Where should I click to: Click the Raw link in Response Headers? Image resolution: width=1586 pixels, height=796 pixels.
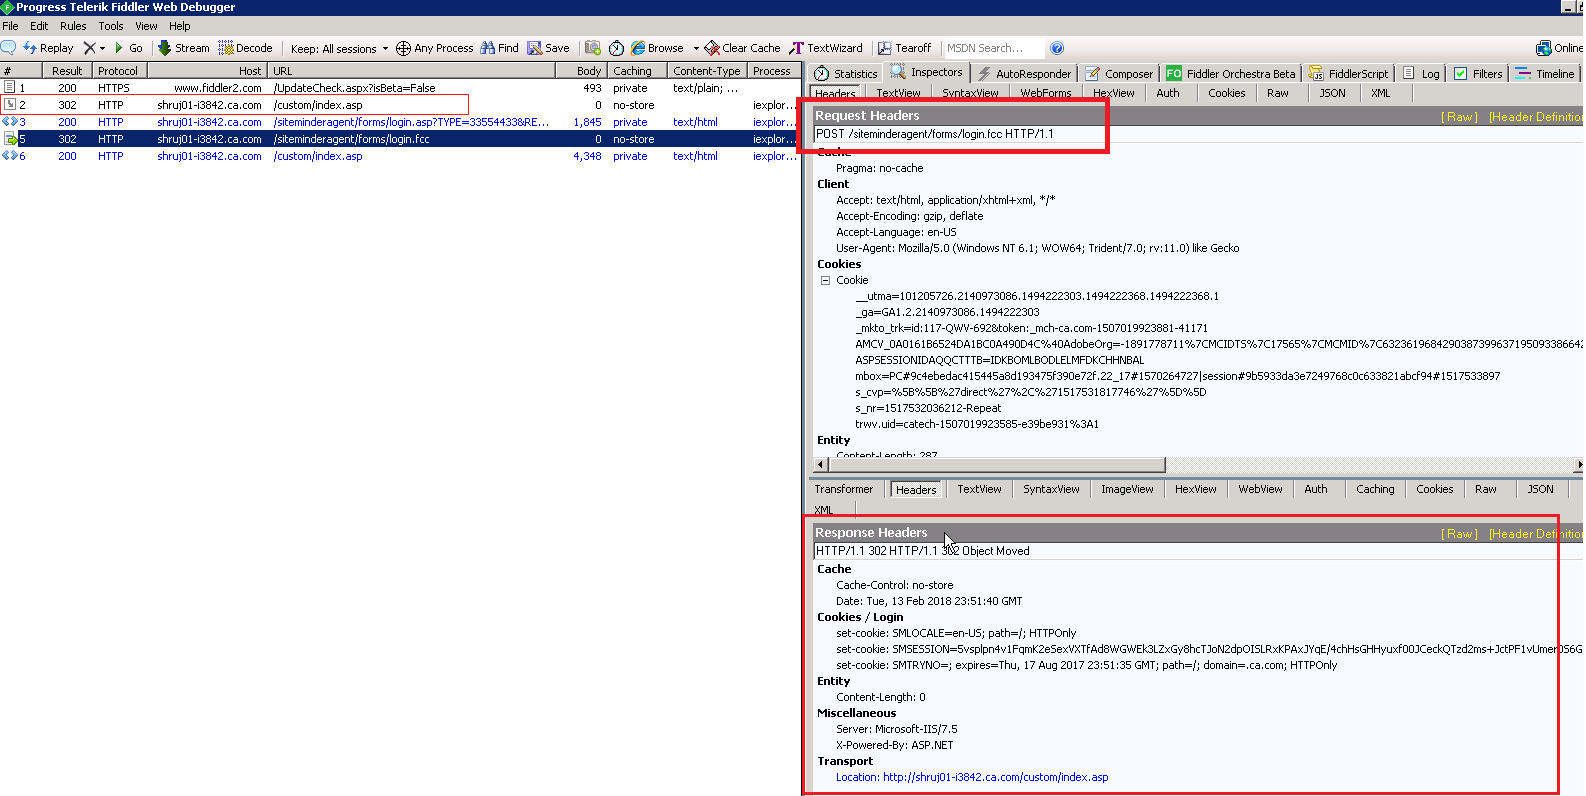[x=1459, y=534]
